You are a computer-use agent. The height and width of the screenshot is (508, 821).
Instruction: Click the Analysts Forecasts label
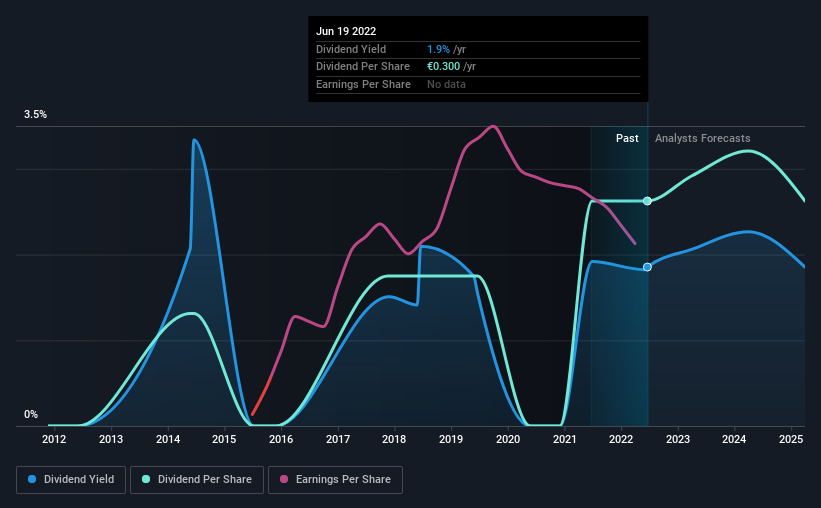click(703, 138)
